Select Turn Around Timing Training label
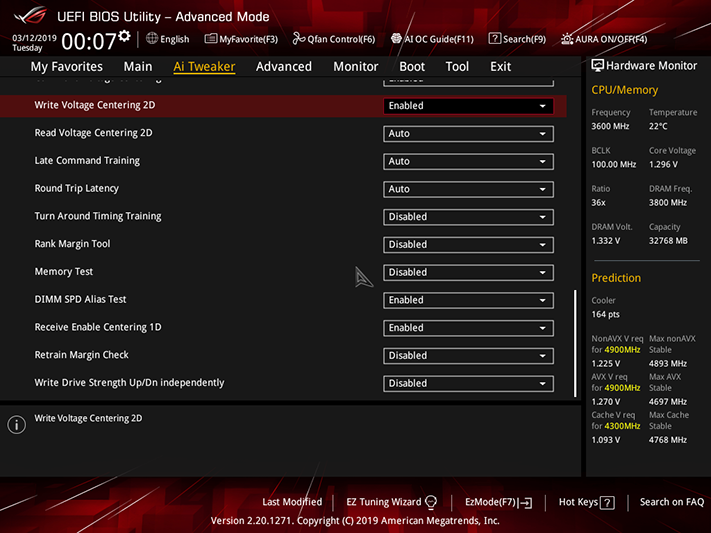The width and height of the screenshot is (711, 533). (98, 216)
